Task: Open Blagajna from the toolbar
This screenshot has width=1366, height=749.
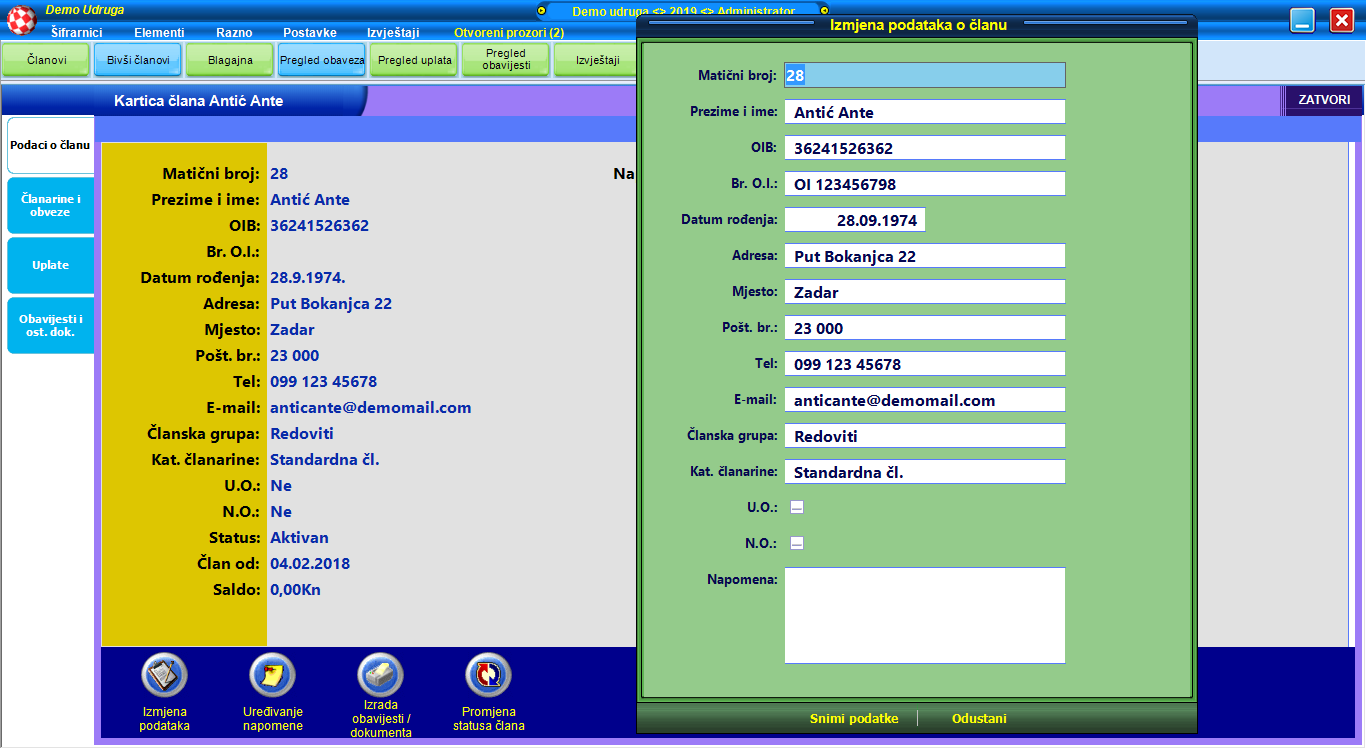Action: point(230,60)
